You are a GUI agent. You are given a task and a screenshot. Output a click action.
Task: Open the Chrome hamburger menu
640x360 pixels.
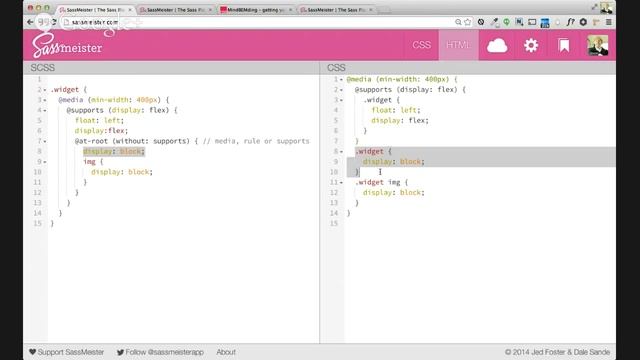click(x=608, y=22)
